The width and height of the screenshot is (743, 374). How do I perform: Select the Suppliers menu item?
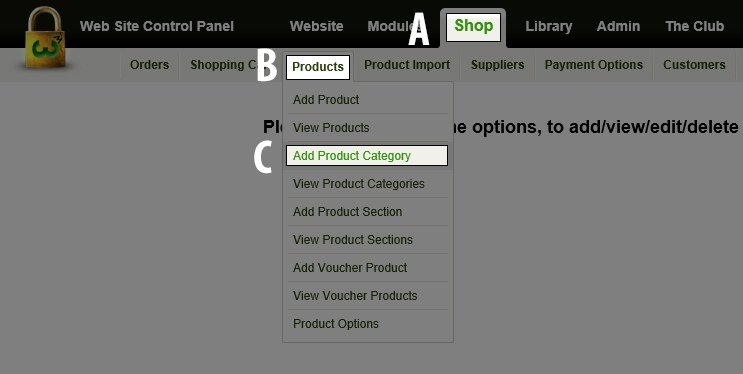pyautogui.click(x=498, y=65)
